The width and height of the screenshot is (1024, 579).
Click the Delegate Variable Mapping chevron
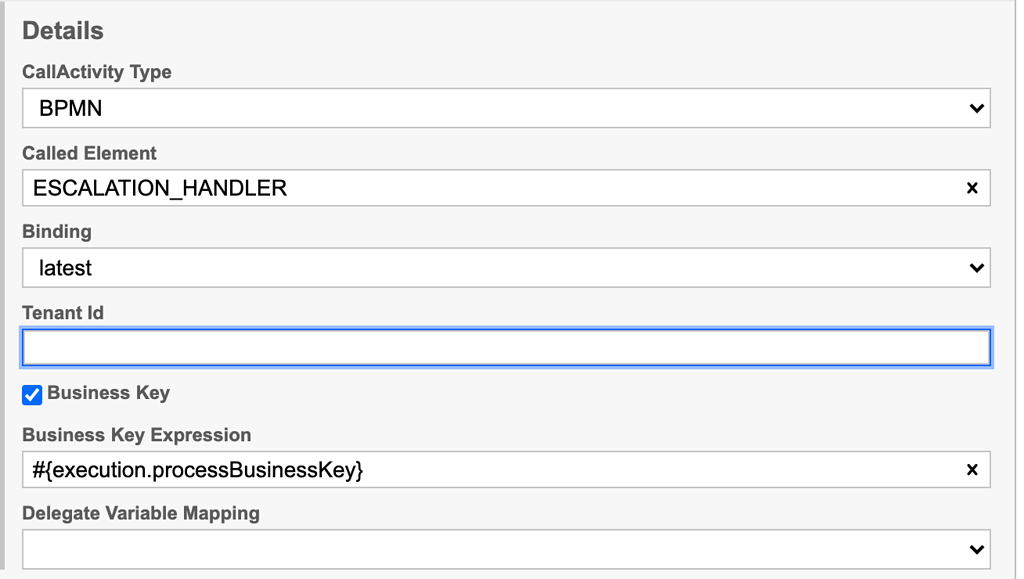point(976,549)
